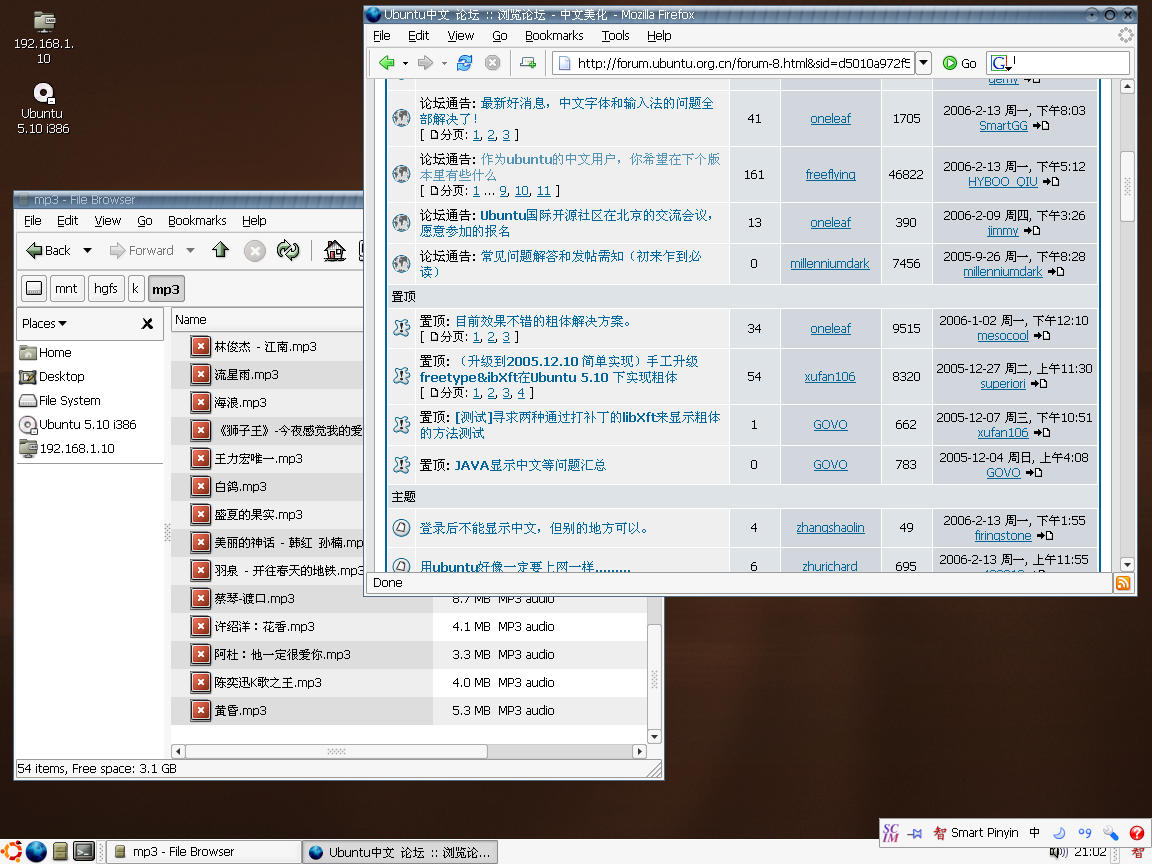Screen dimensions: 1152x864
Task: Open the Firefox URL history dropdown
Action: [x=924, y=63]
